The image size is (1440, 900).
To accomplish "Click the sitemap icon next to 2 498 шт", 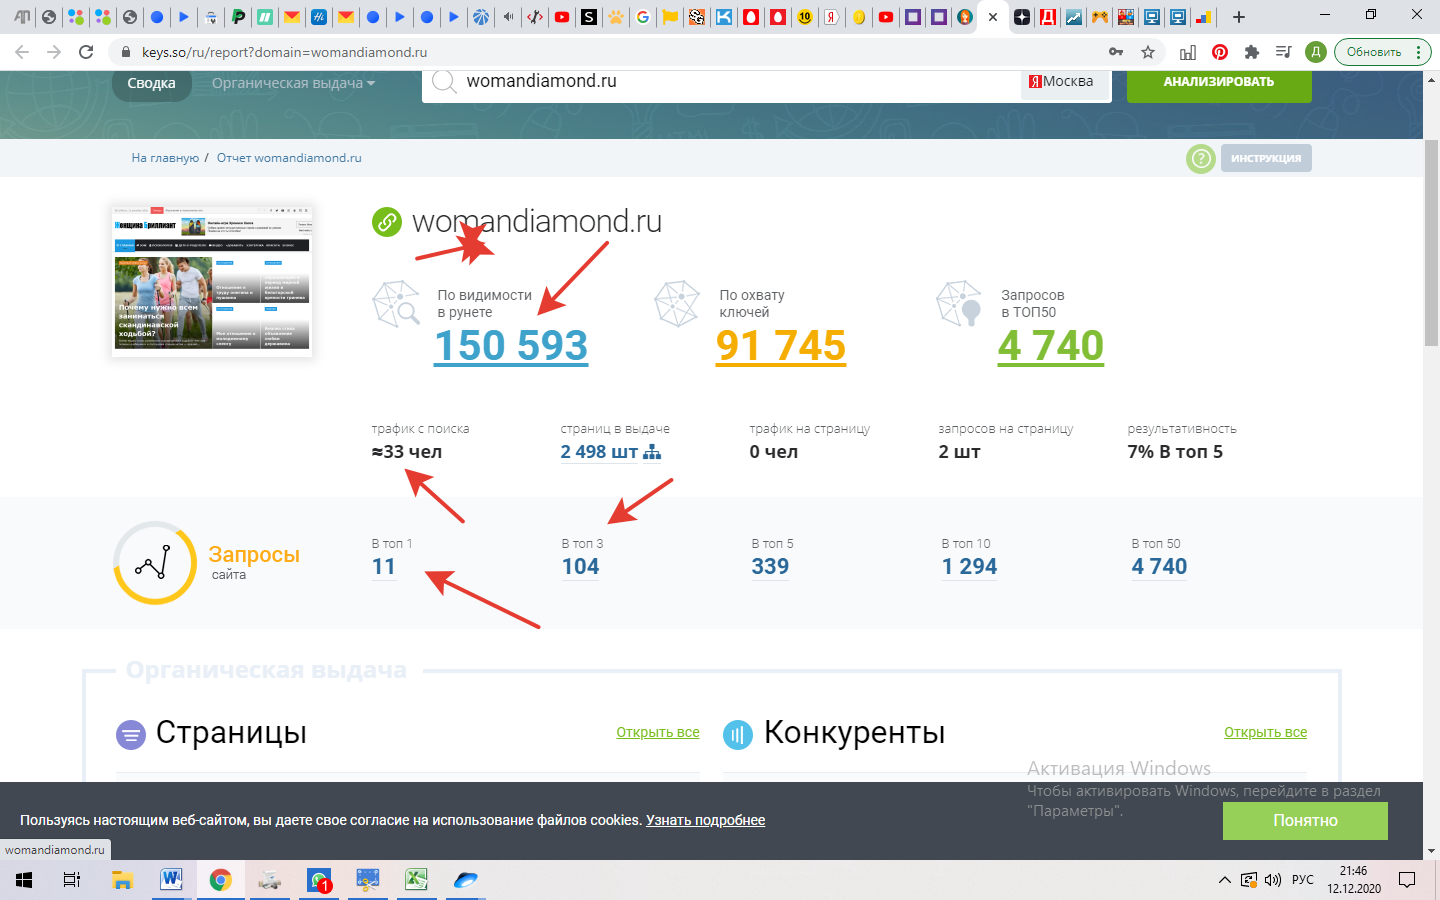I will click(x=652, y=452).
